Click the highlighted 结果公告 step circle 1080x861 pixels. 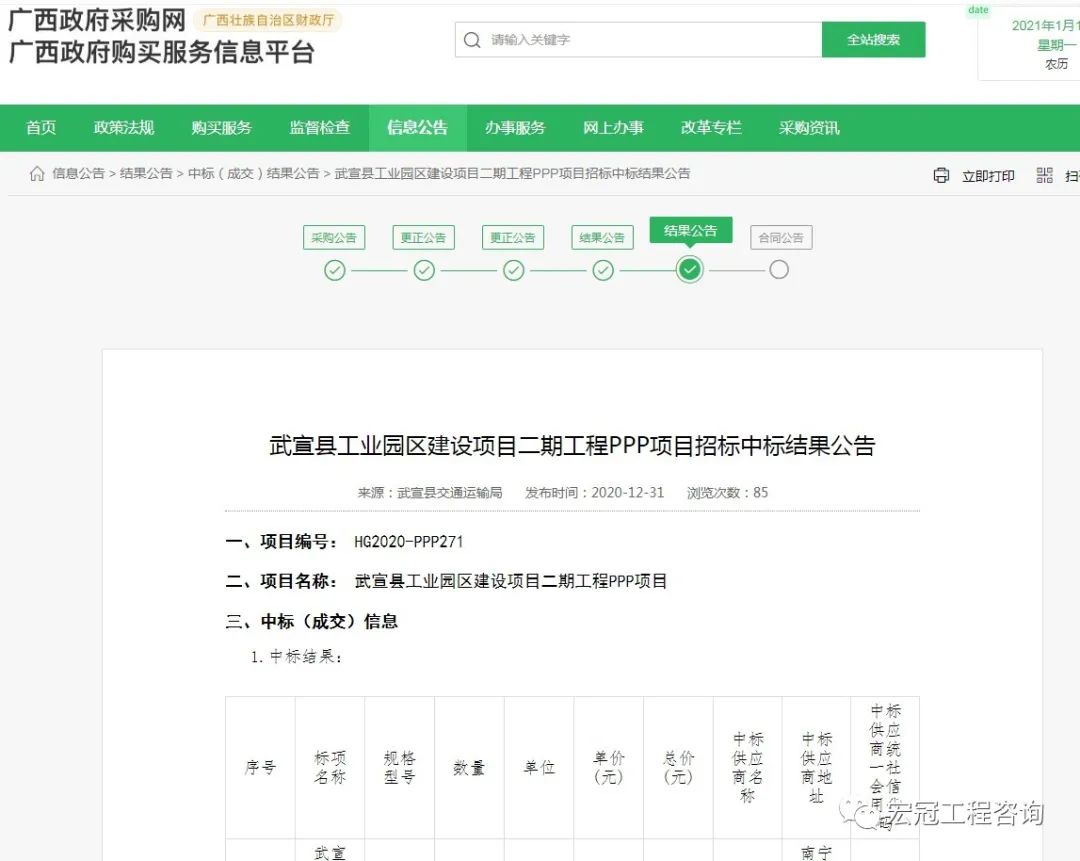tap(690, 270)
